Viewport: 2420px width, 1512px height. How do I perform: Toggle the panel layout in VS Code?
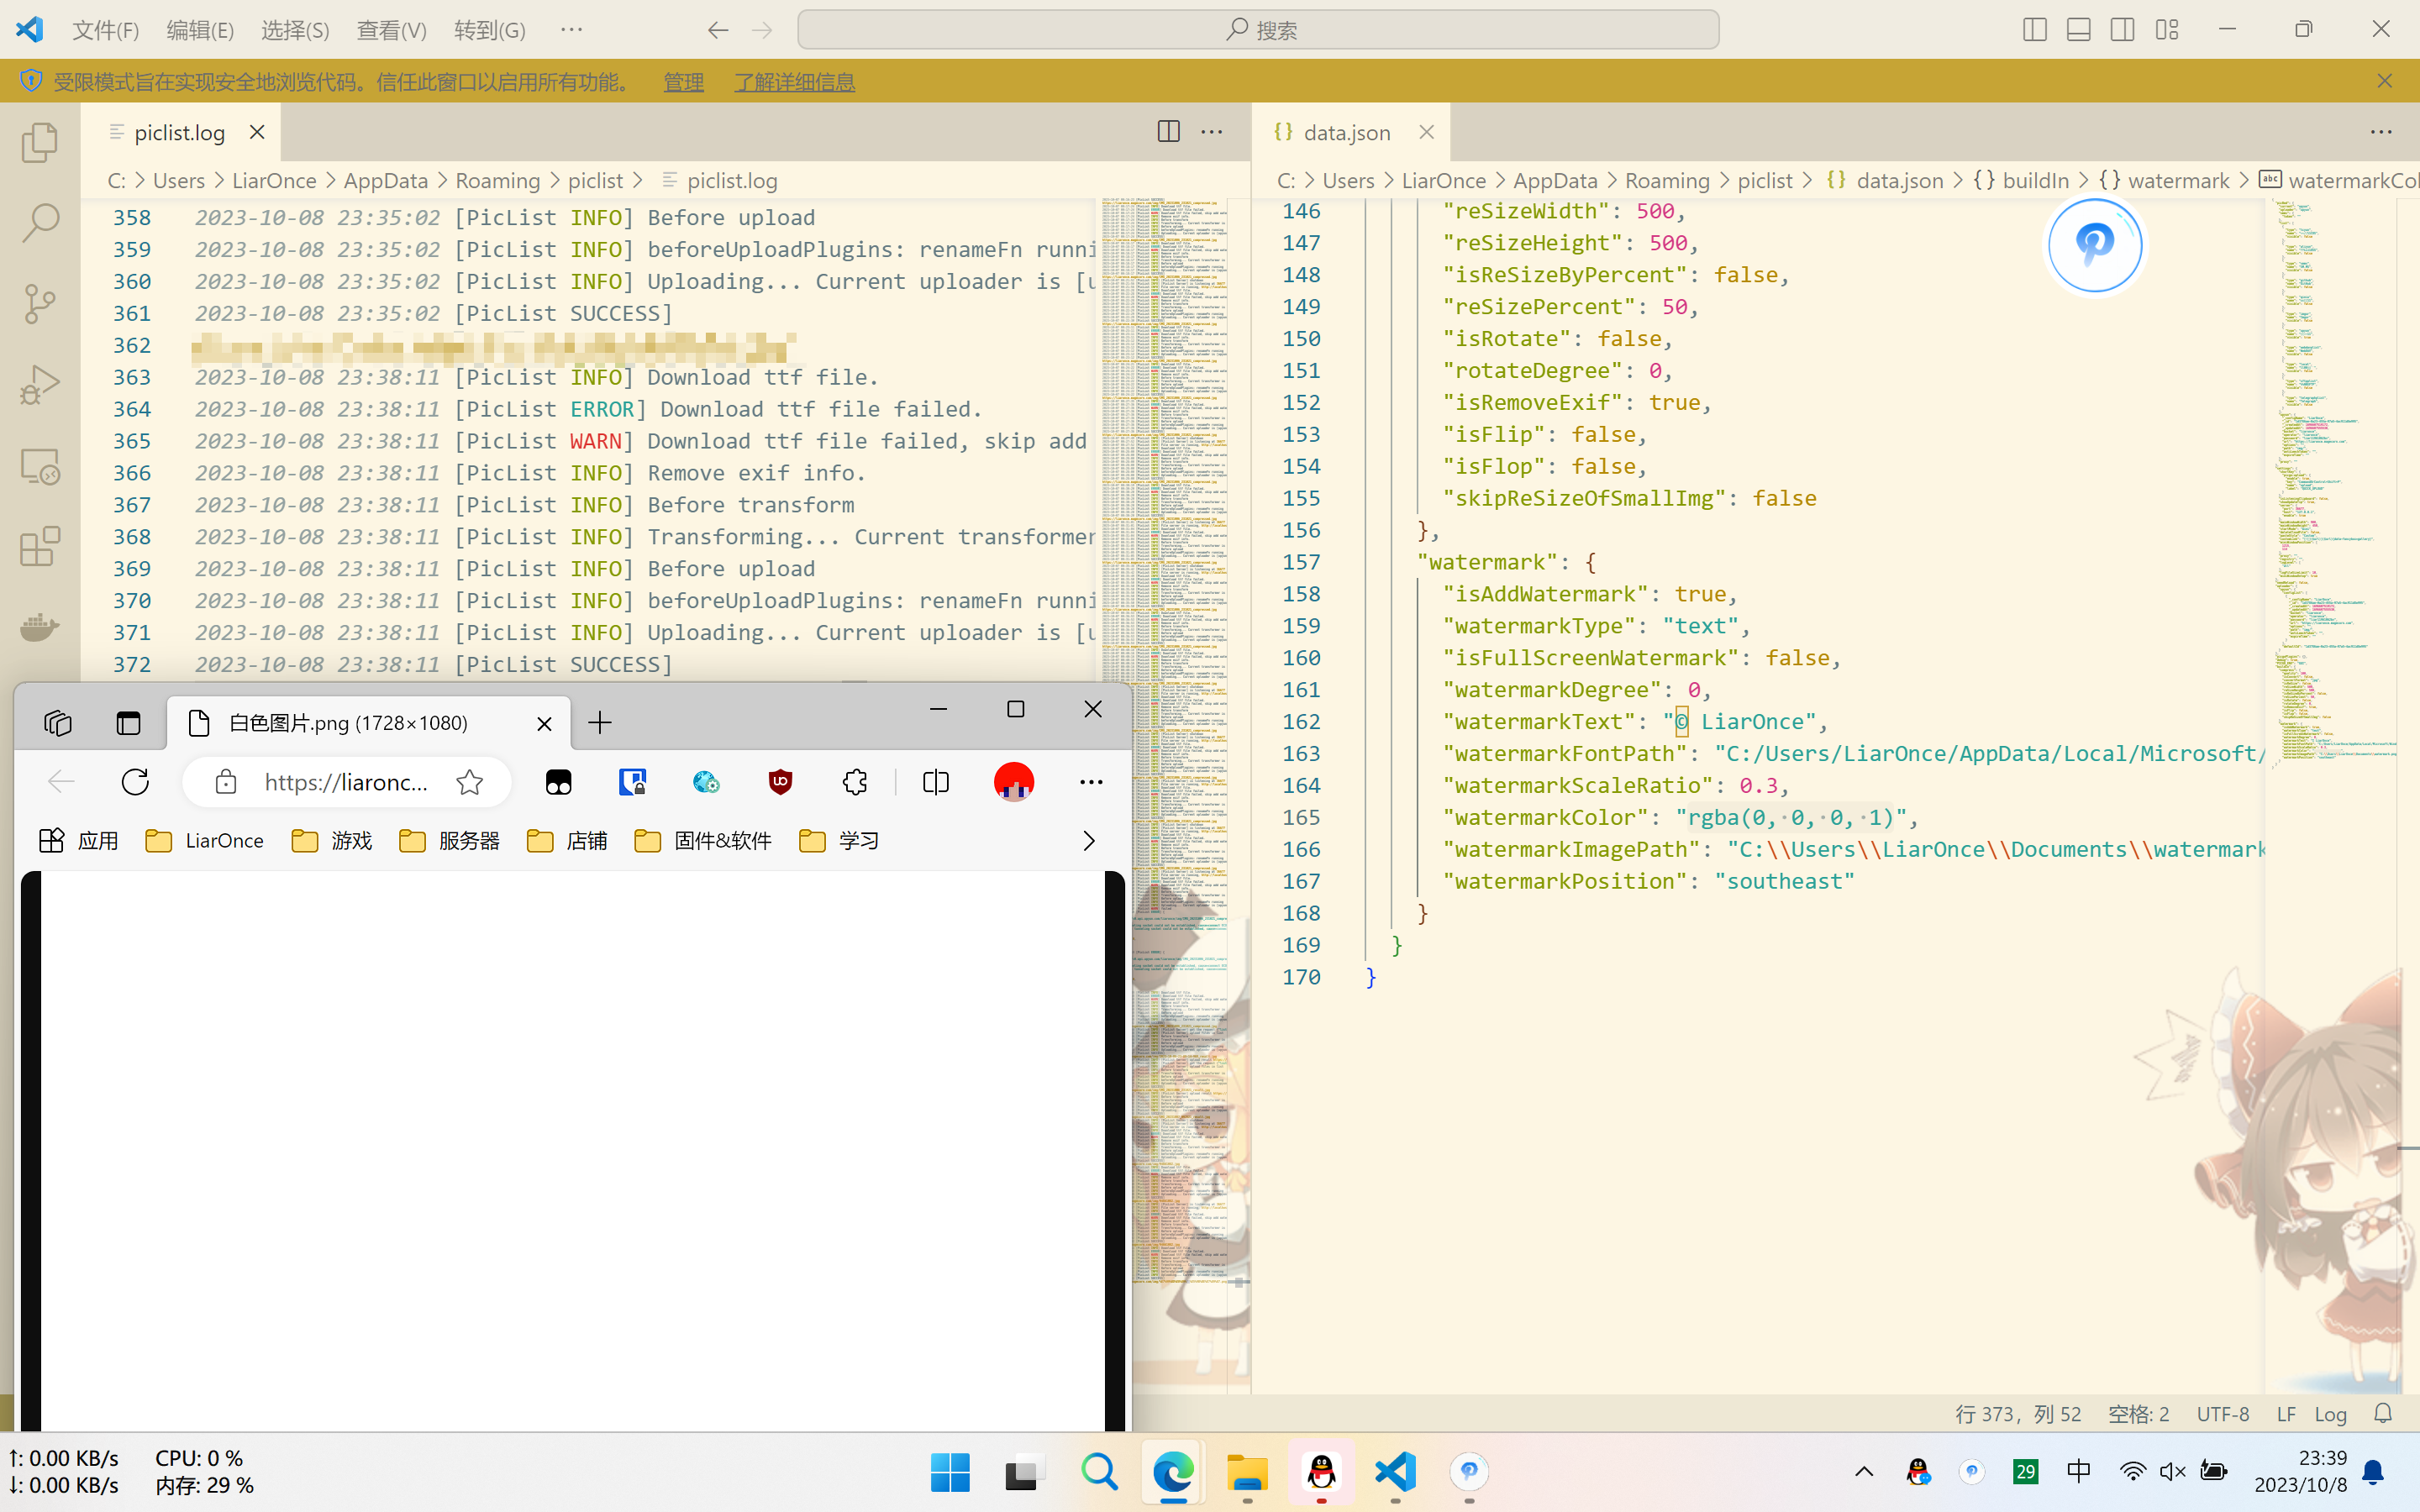pyautogui.click(x=2077, y=30)
